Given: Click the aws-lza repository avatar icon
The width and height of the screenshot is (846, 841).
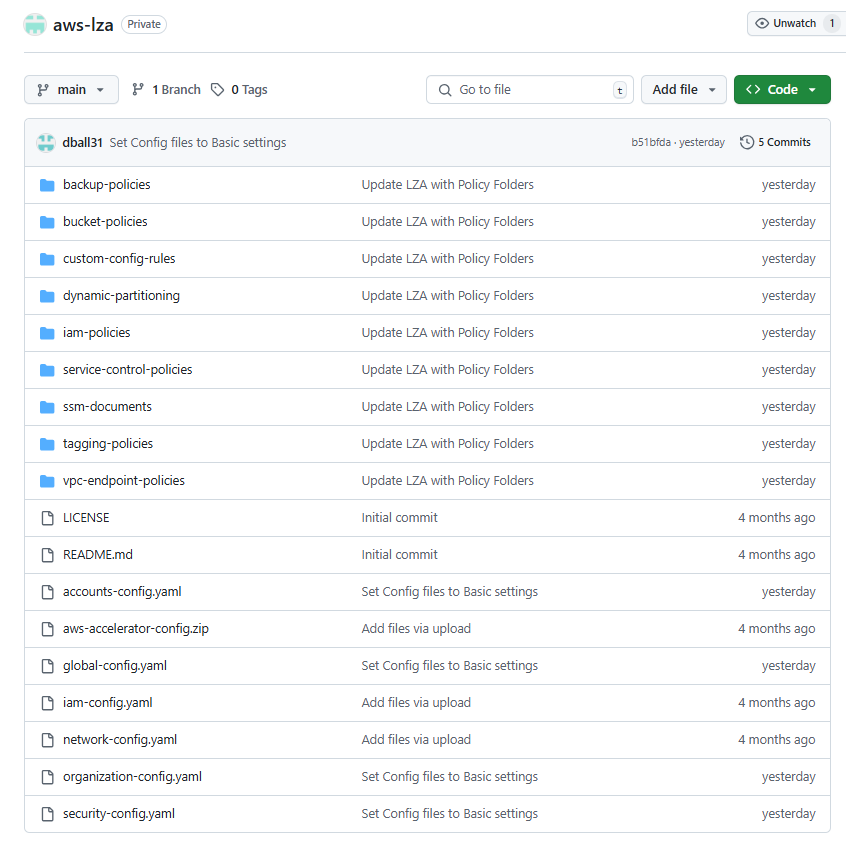Looking at the screenshot, I should tap(35, 24).
